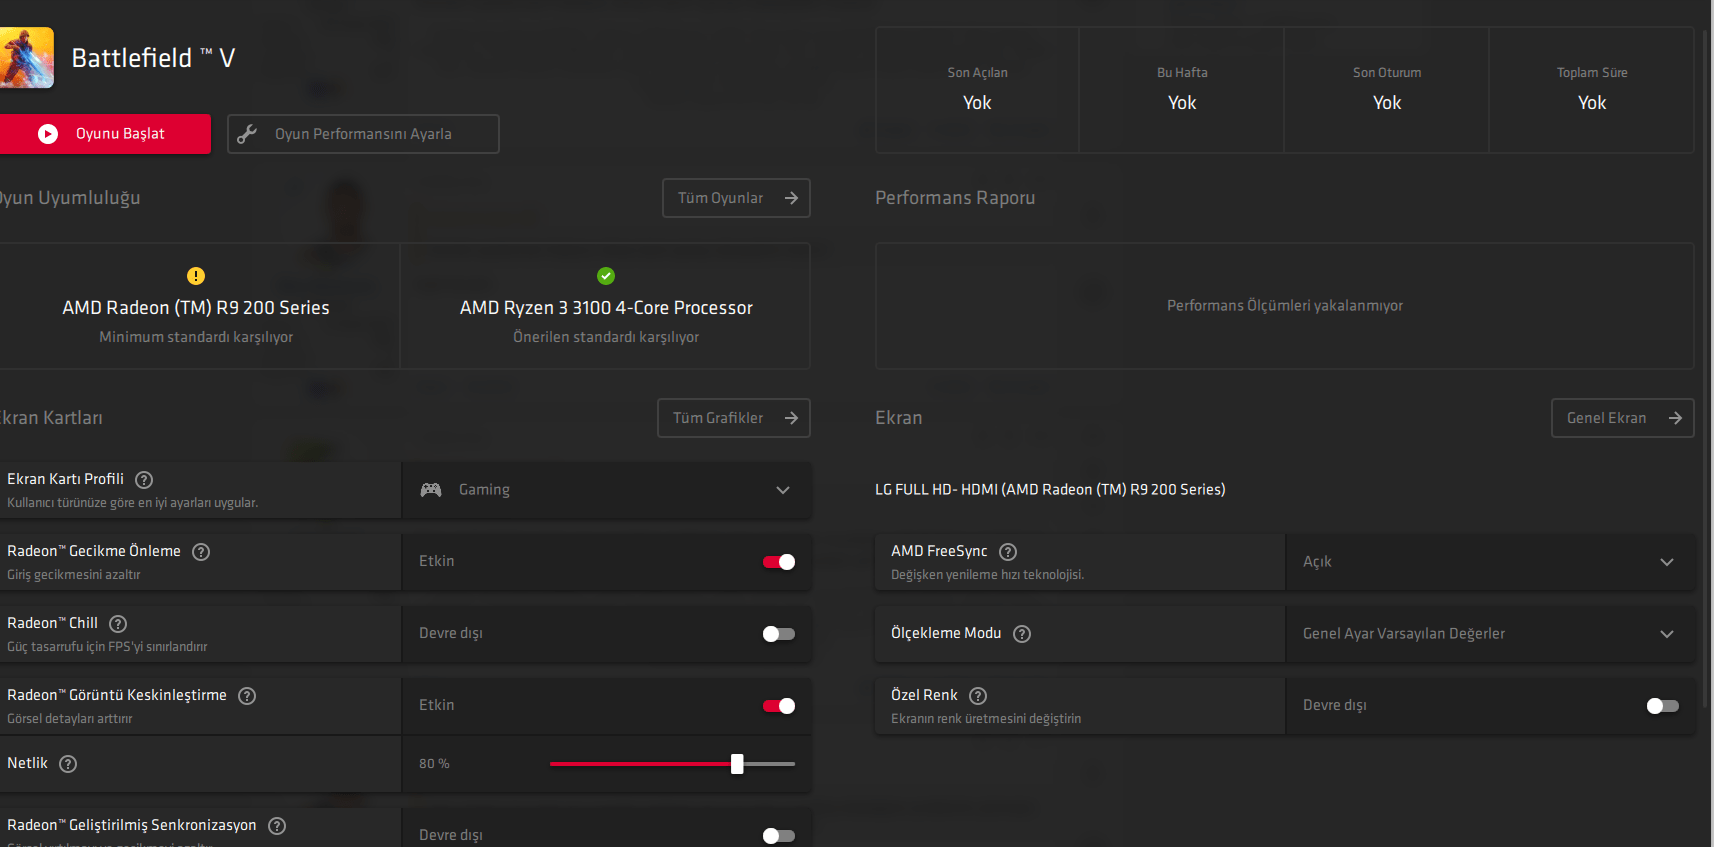Click the yellow warning icon above Radeon R9 200

196,276
